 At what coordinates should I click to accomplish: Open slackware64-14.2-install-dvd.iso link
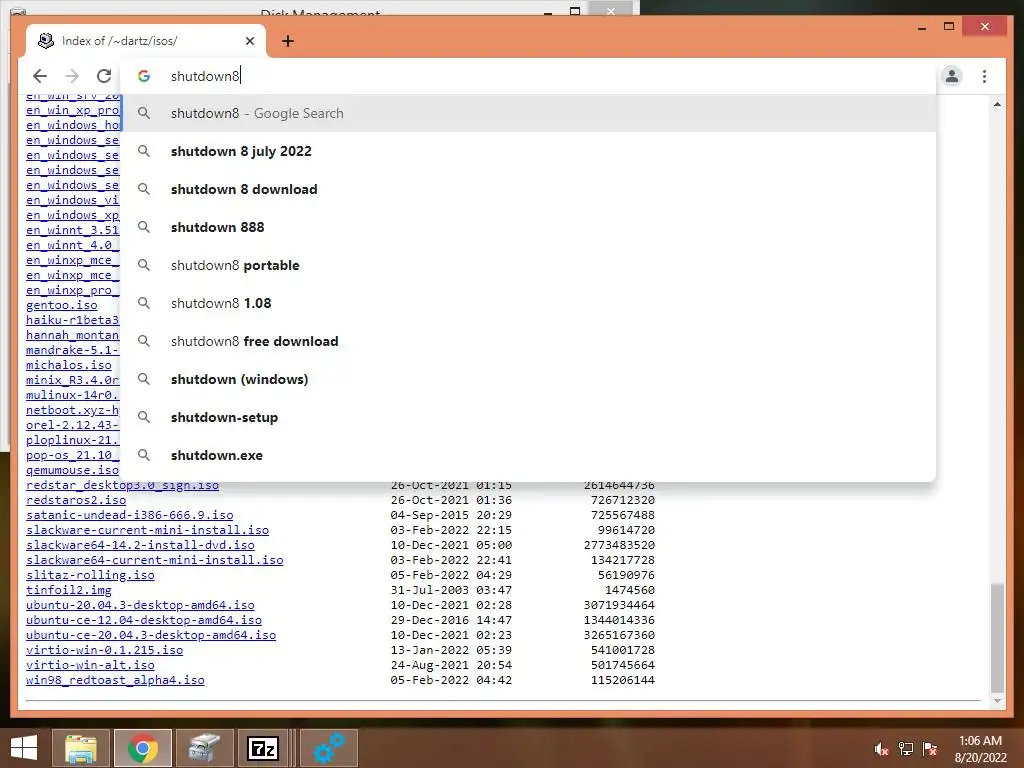click(140, 545)
